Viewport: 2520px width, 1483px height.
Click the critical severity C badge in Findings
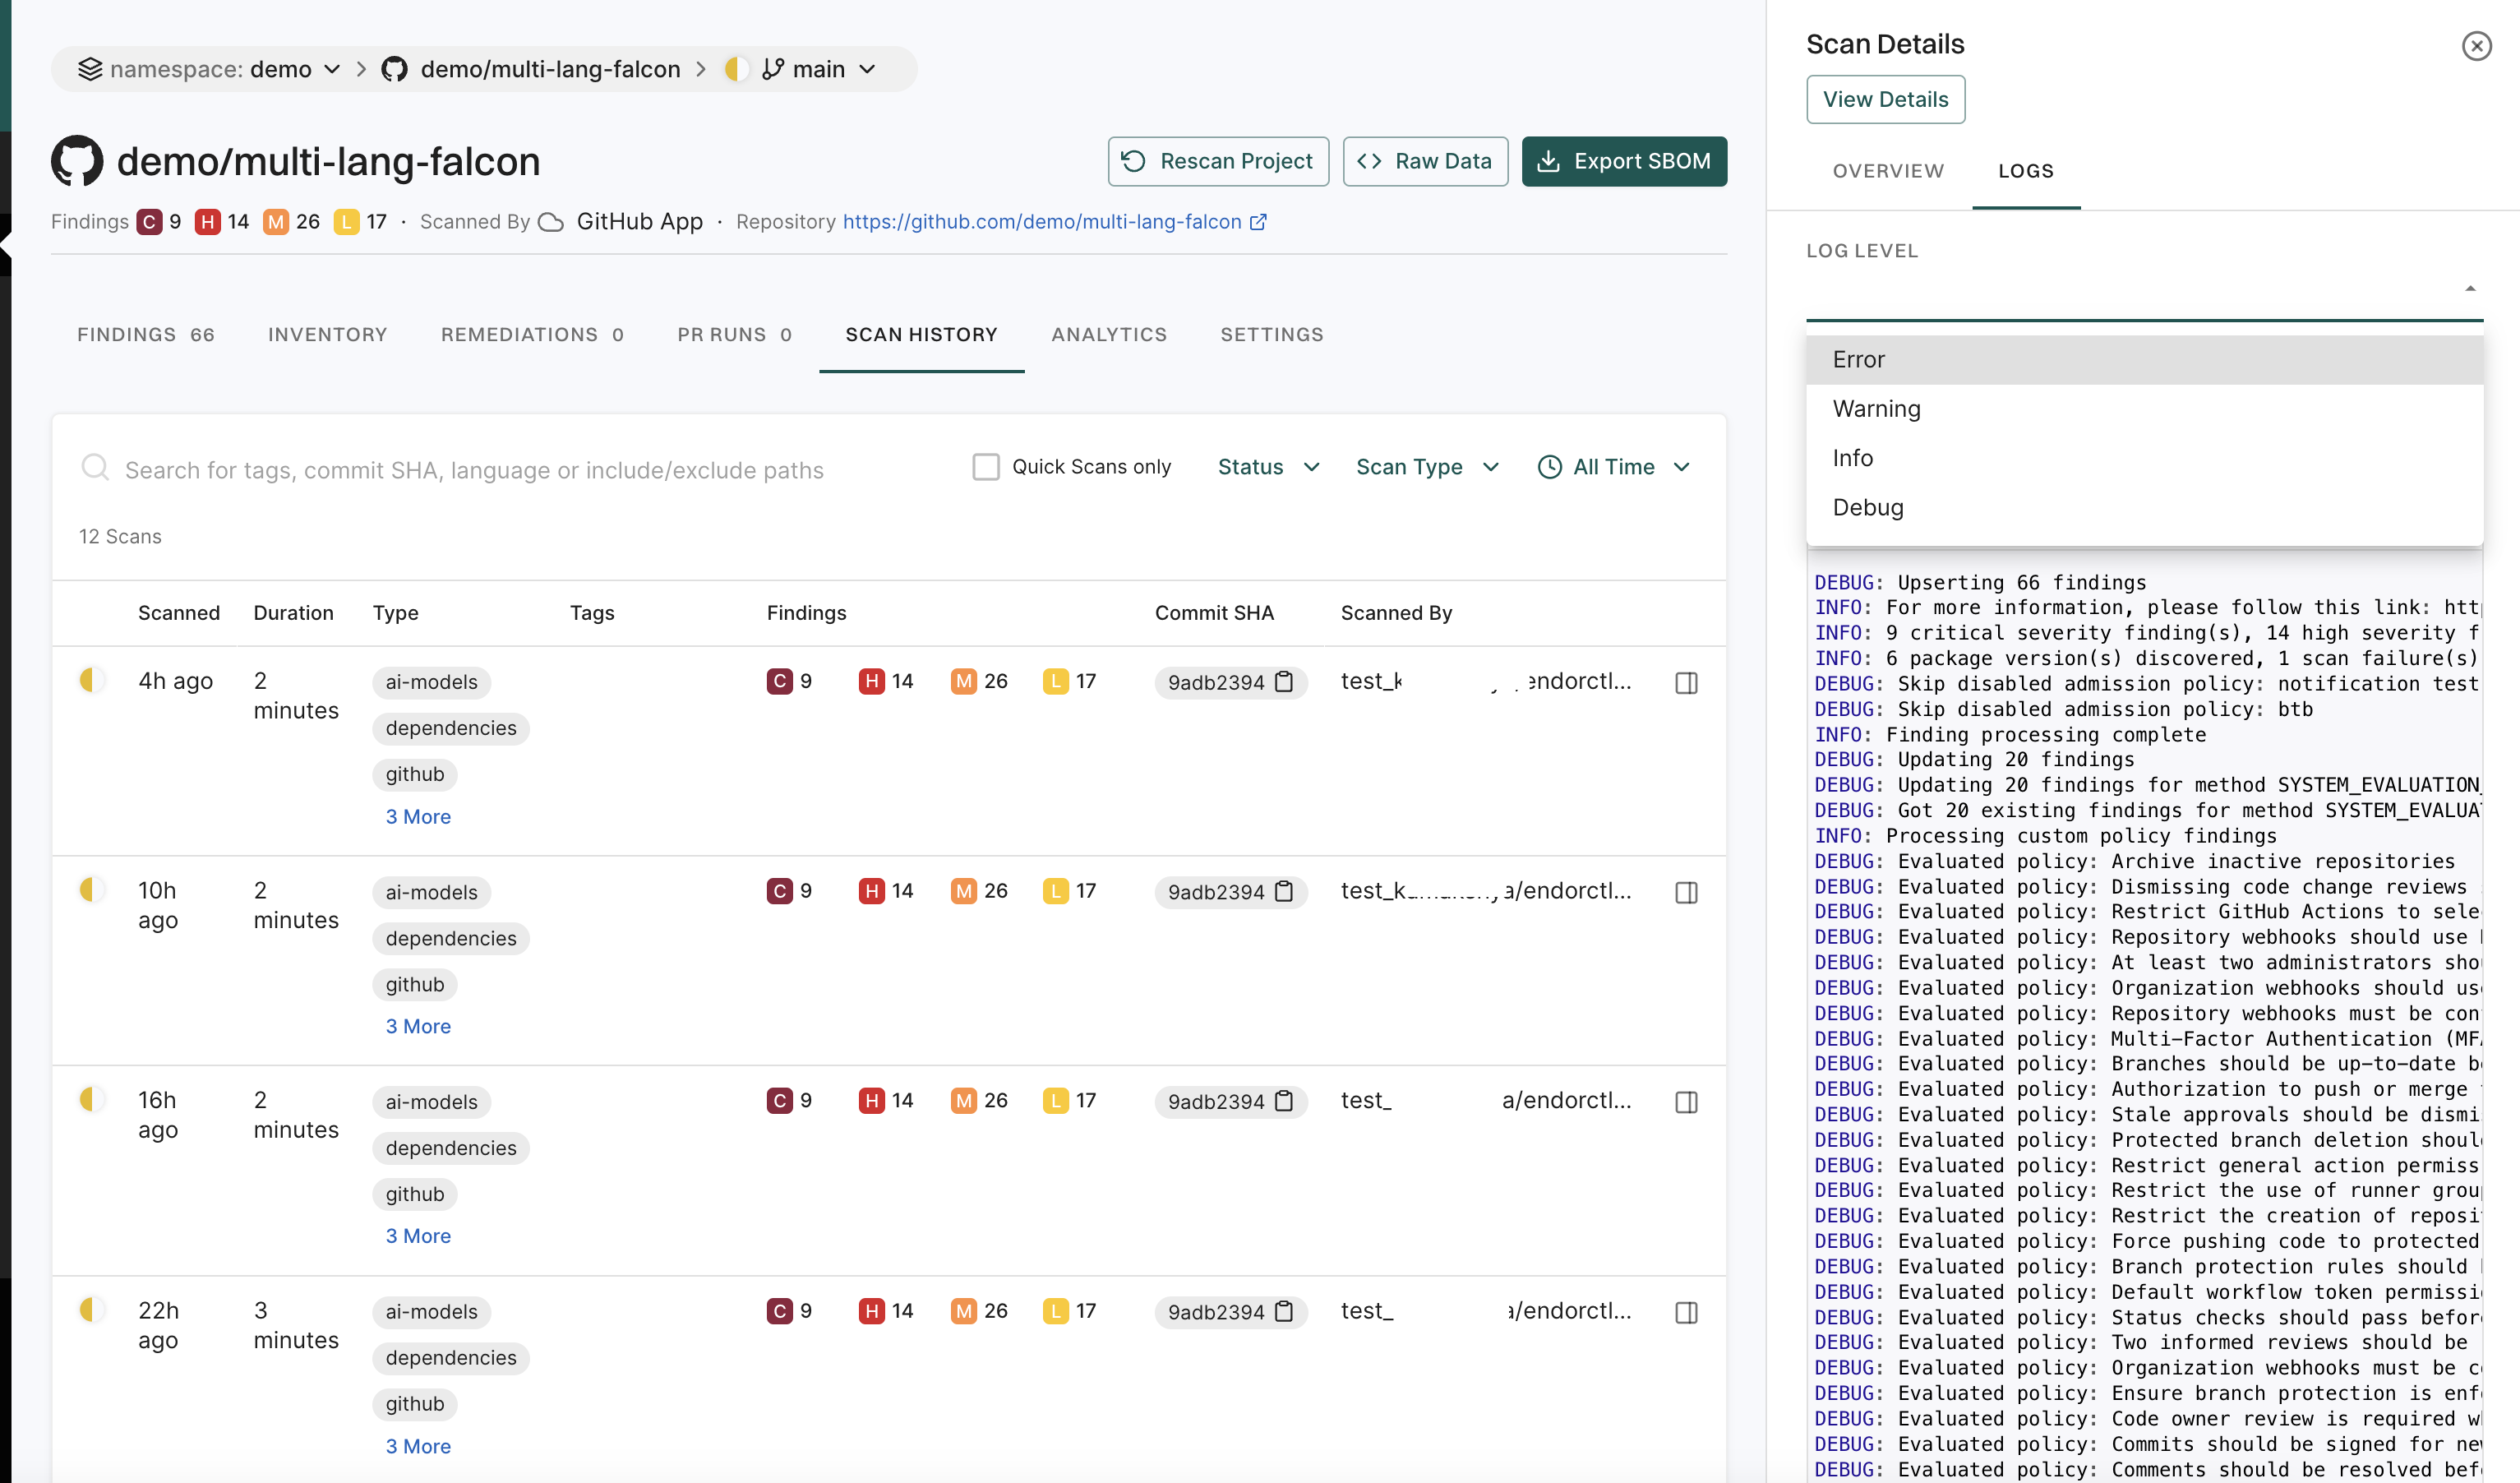pos(150,221)
